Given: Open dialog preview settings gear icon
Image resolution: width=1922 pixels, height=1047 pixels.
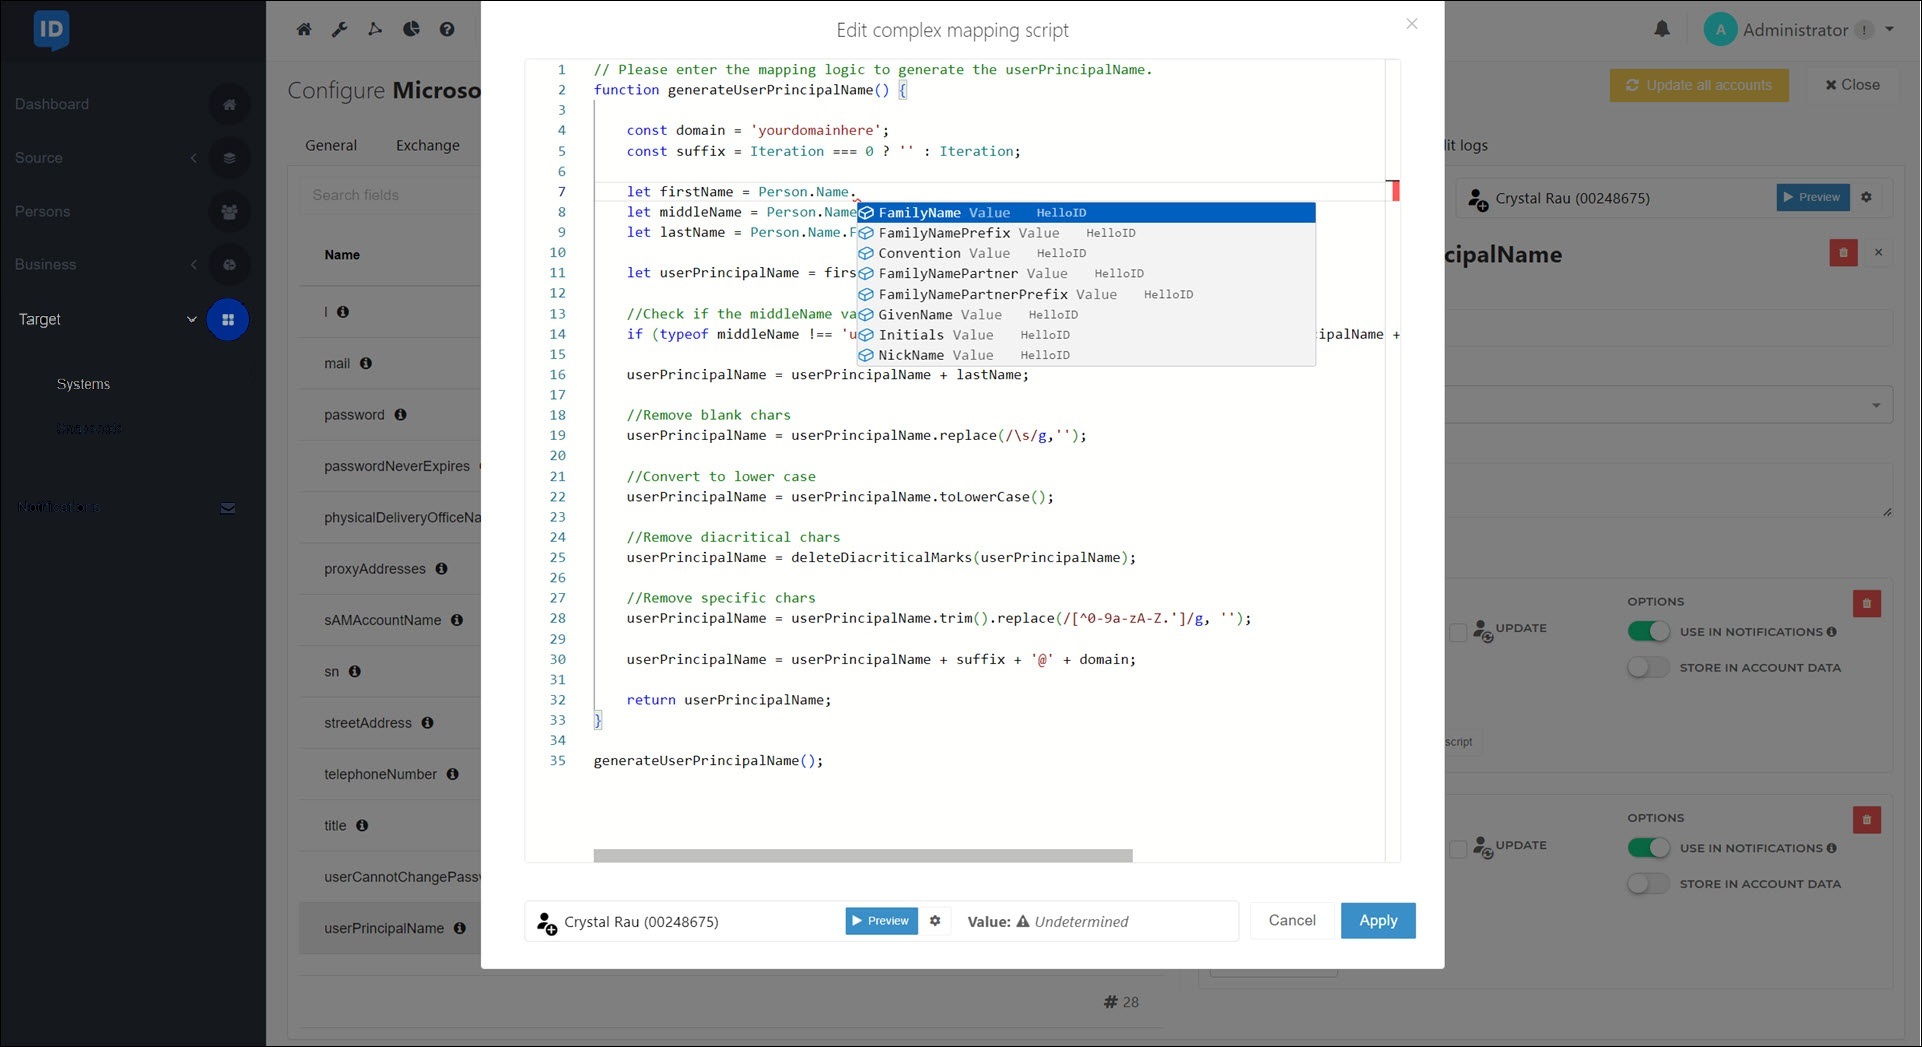Looking at the screenshot, I should coord(935,921).
